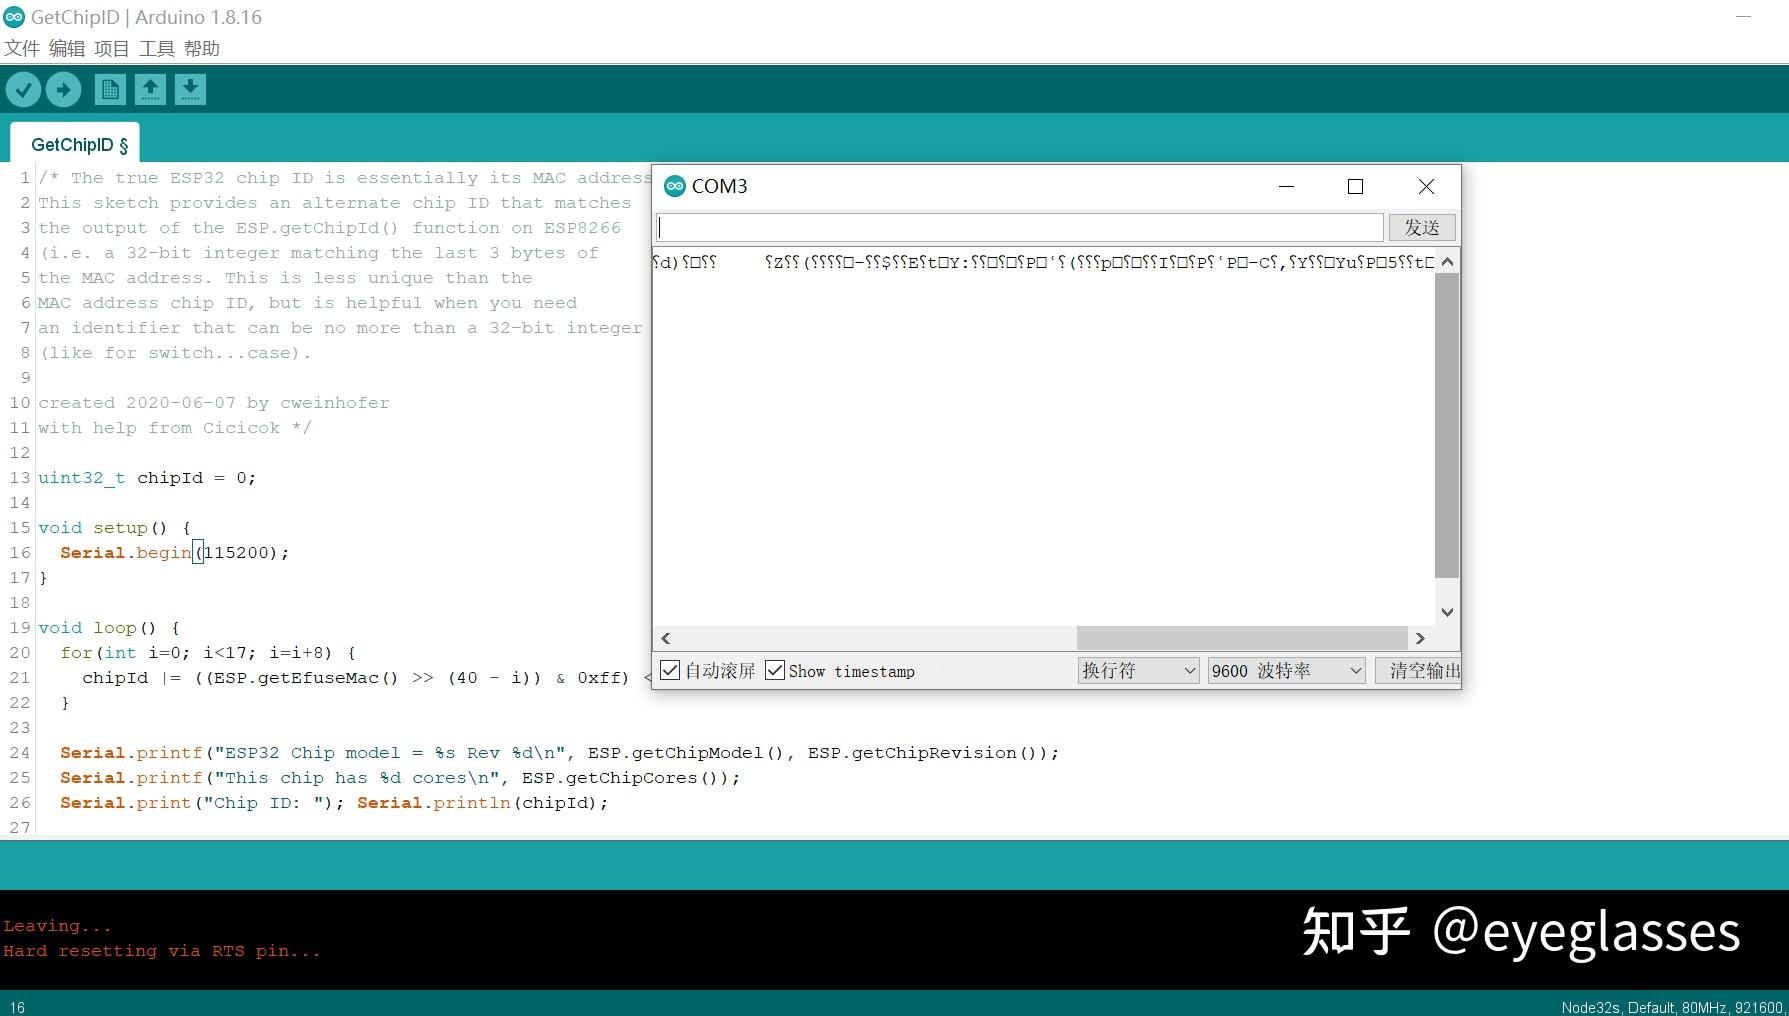
Task: Click the Arduino IDE title bar logo
Action: [x=11, y=16]
